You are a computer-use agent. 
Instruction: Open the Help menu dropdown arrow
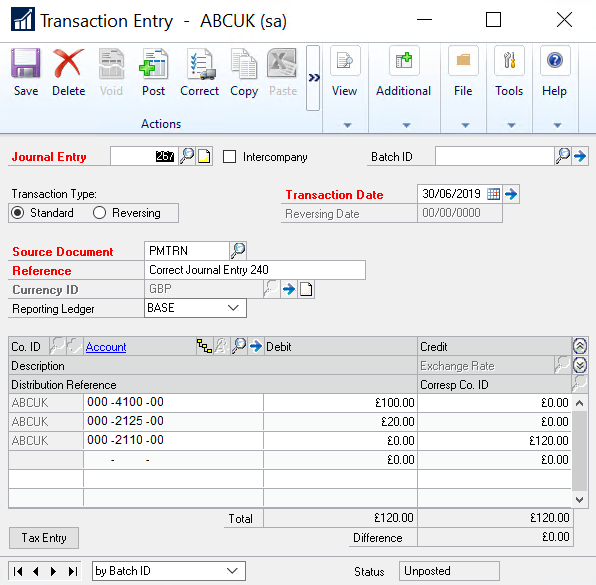point(557,125)
